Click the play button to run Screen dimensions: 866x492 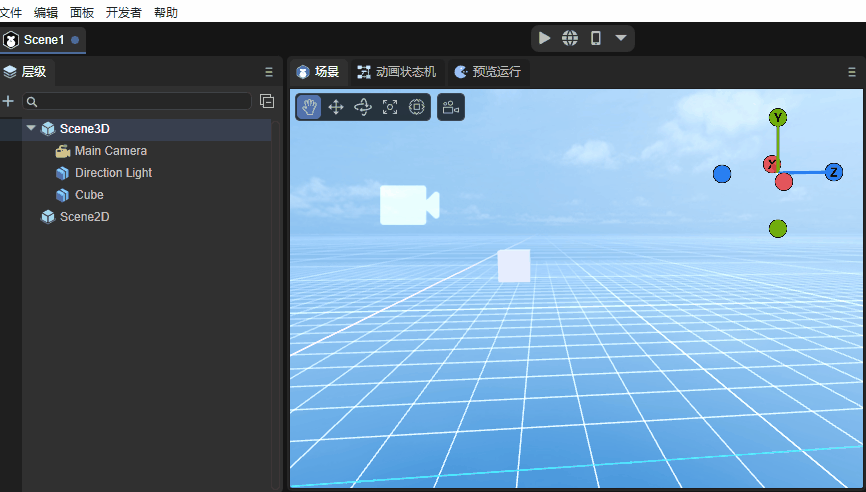tap(544, 38)
